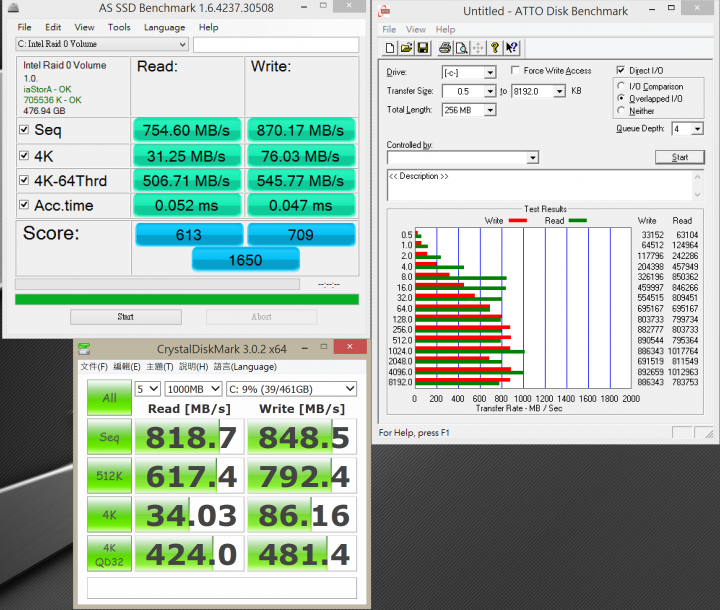The image size is (720, 610).
Task: Click the Seq read value 818.7 in CrystalDiskMark
Action: tap(190, 437)
